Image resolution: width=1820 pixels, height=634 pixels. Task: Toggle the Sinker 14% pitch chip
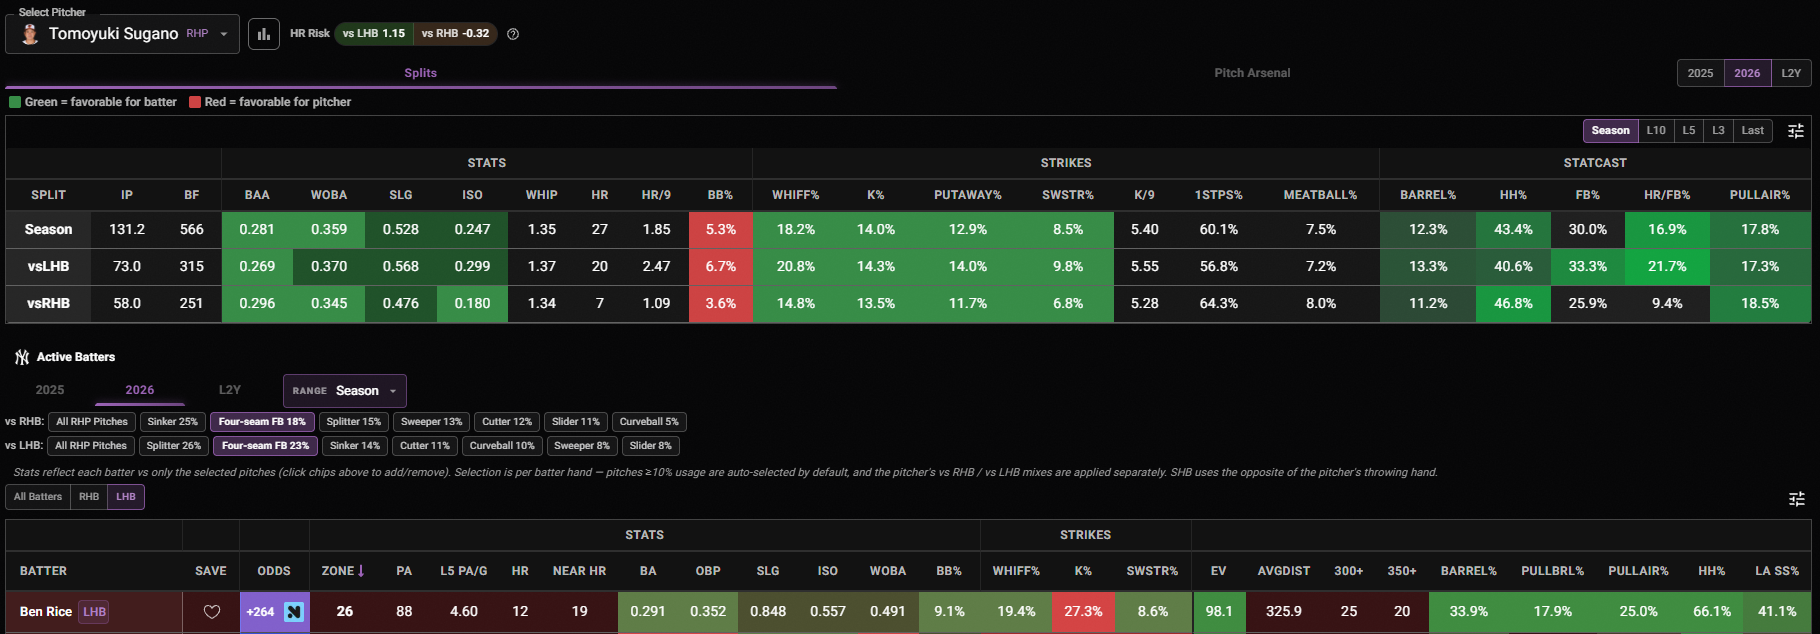click(x=355, y=446)
